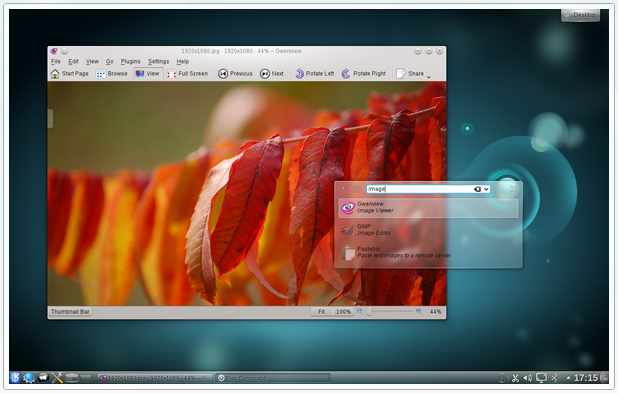Click the KRunner search input field
Screen dimensions: 618x394
point(428,189)
